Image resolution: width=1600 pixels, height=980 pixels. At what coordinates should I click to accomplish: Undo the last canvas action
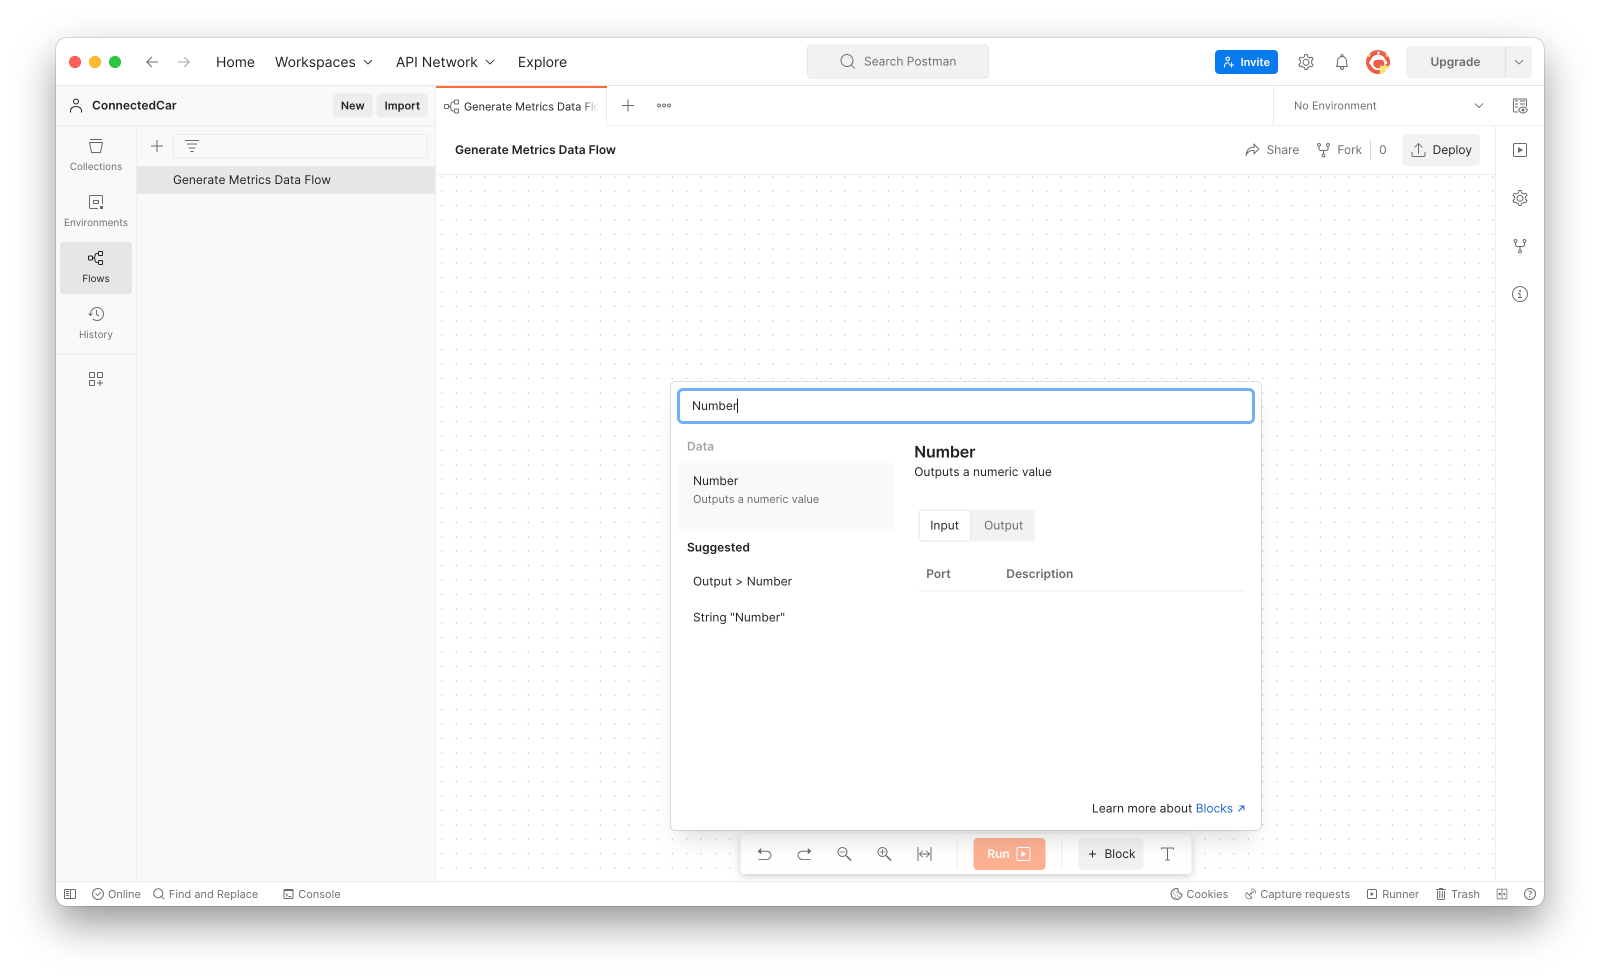click(765, 854)
